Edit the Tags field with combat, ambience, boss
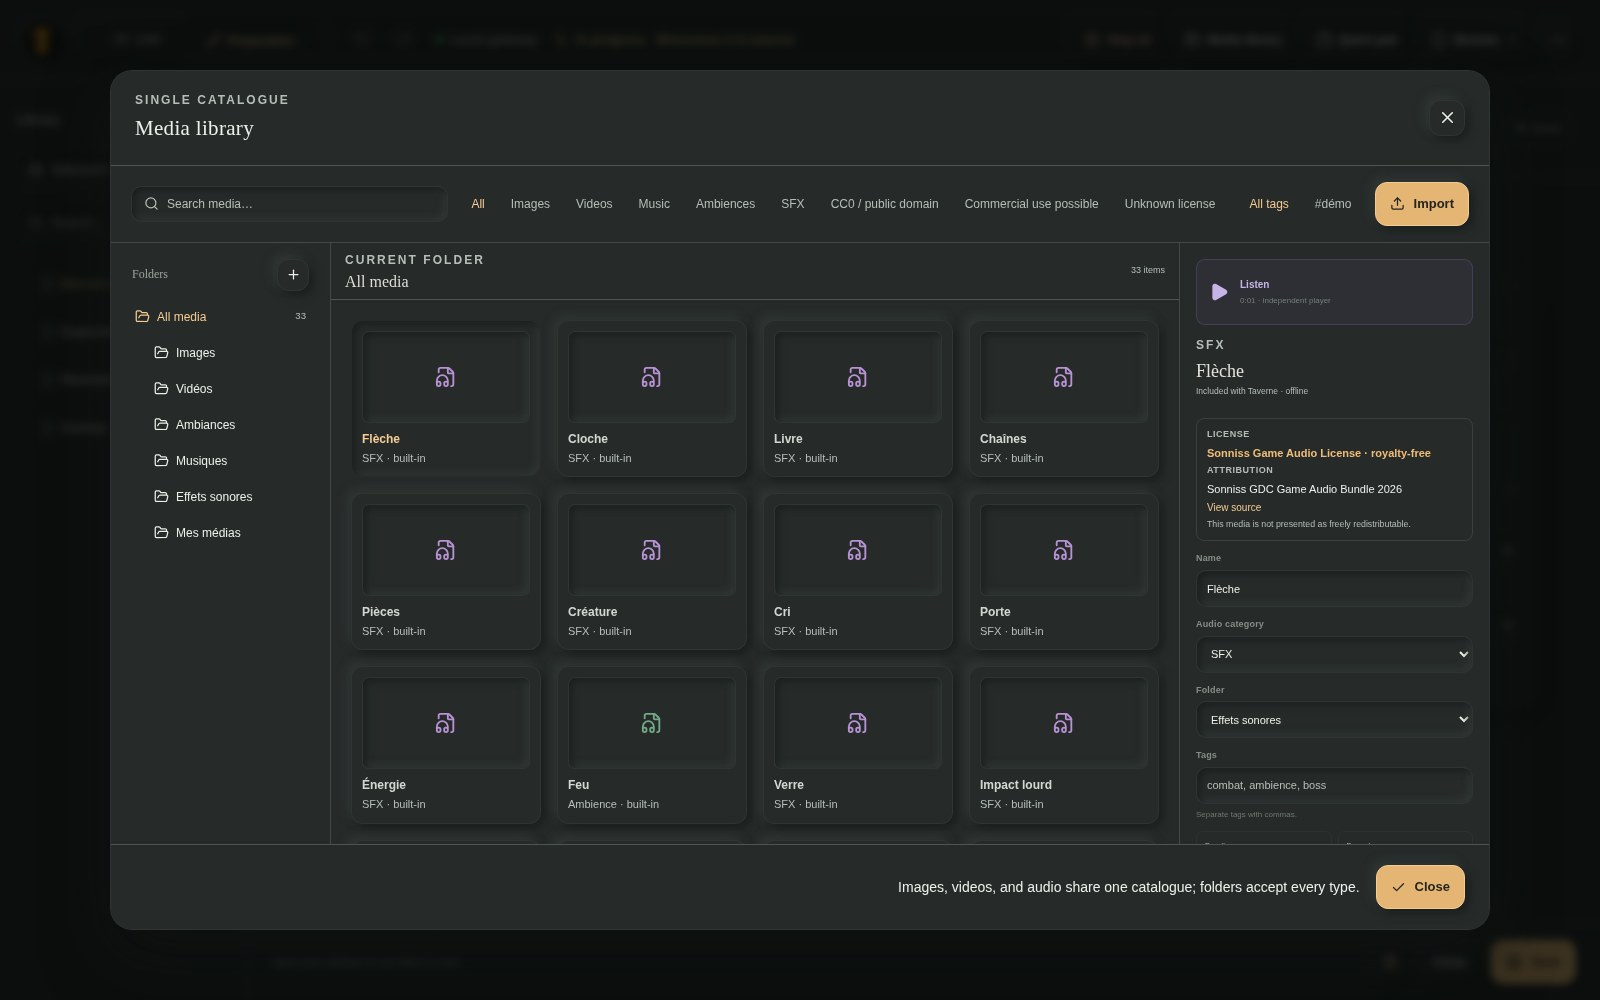This screenshot has width=1600, height=1000. (x=1334, y=785)
